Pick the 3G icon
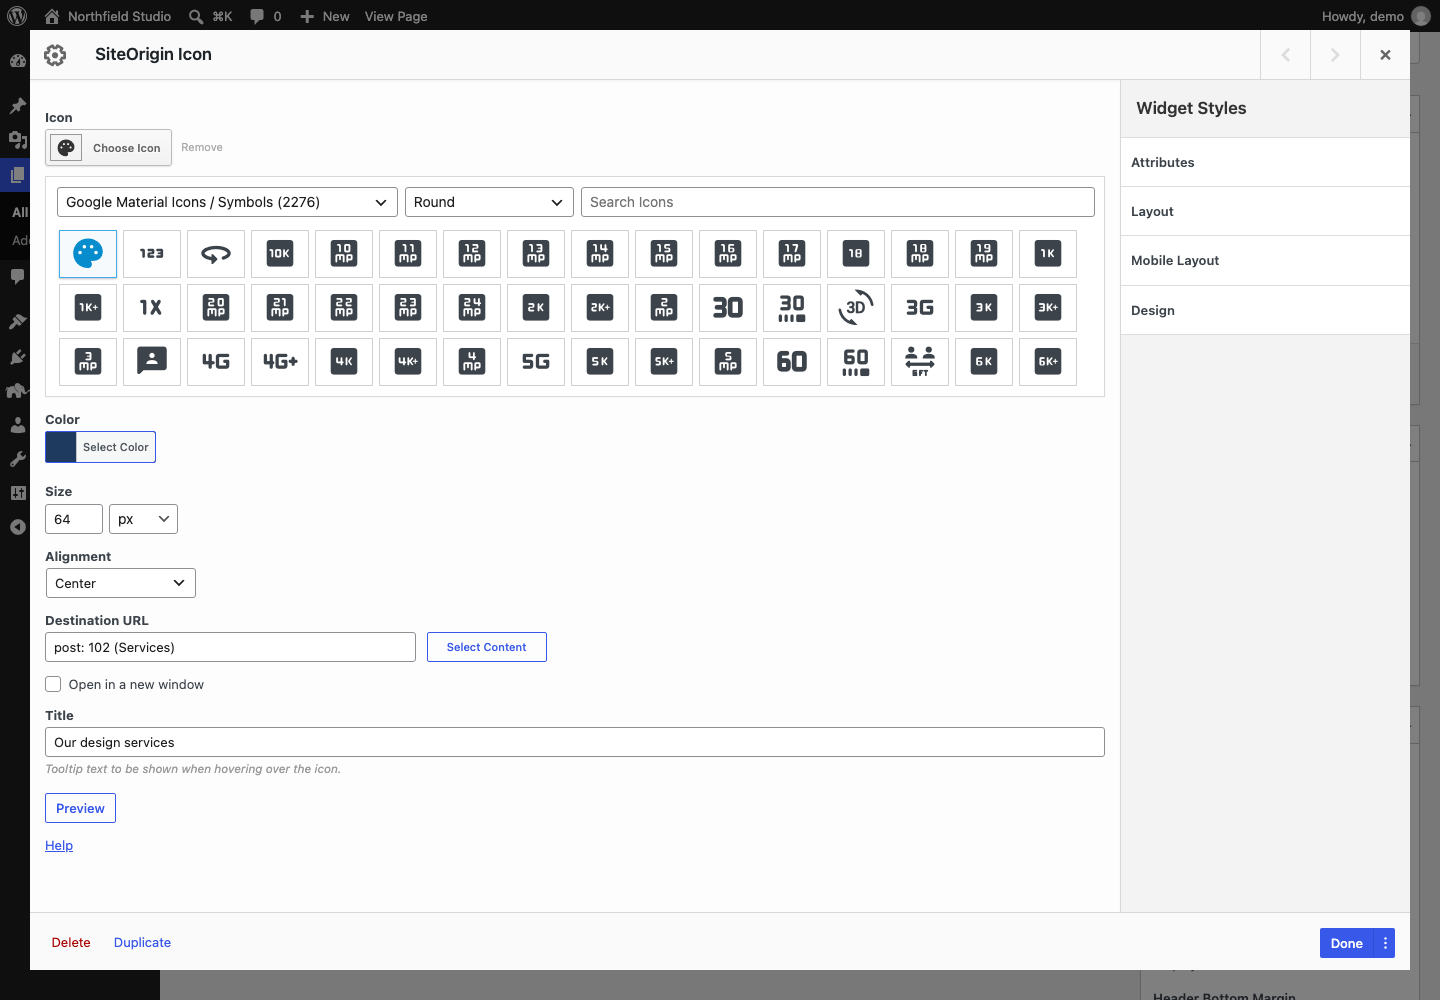This screenshot has height=1000, width=1440. (920, 308)
